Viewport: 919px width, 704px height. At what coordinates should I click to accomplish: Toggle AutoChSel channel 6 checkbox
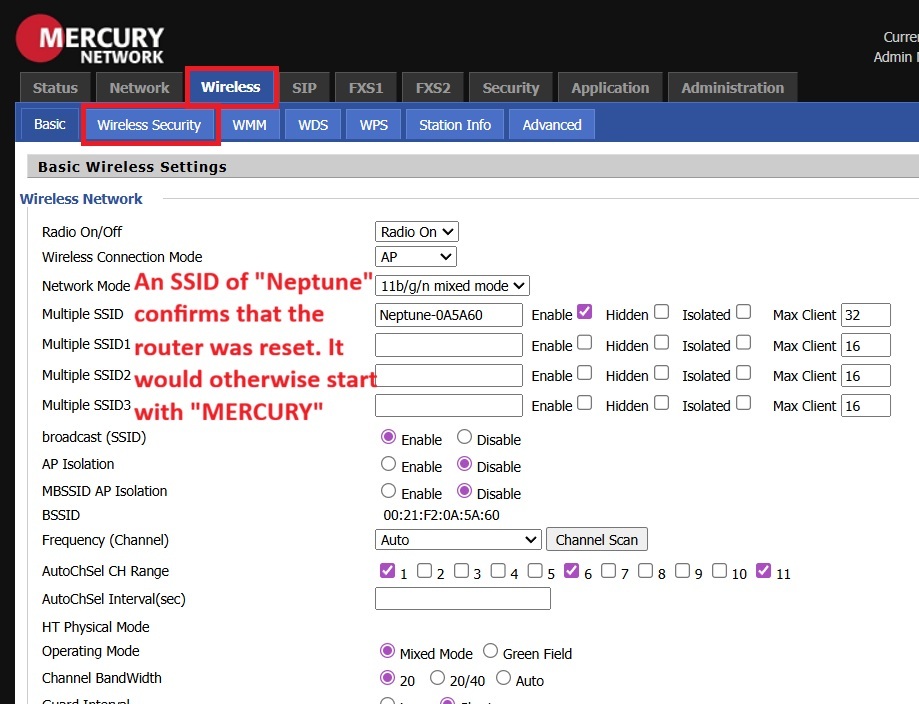point(571,571)
